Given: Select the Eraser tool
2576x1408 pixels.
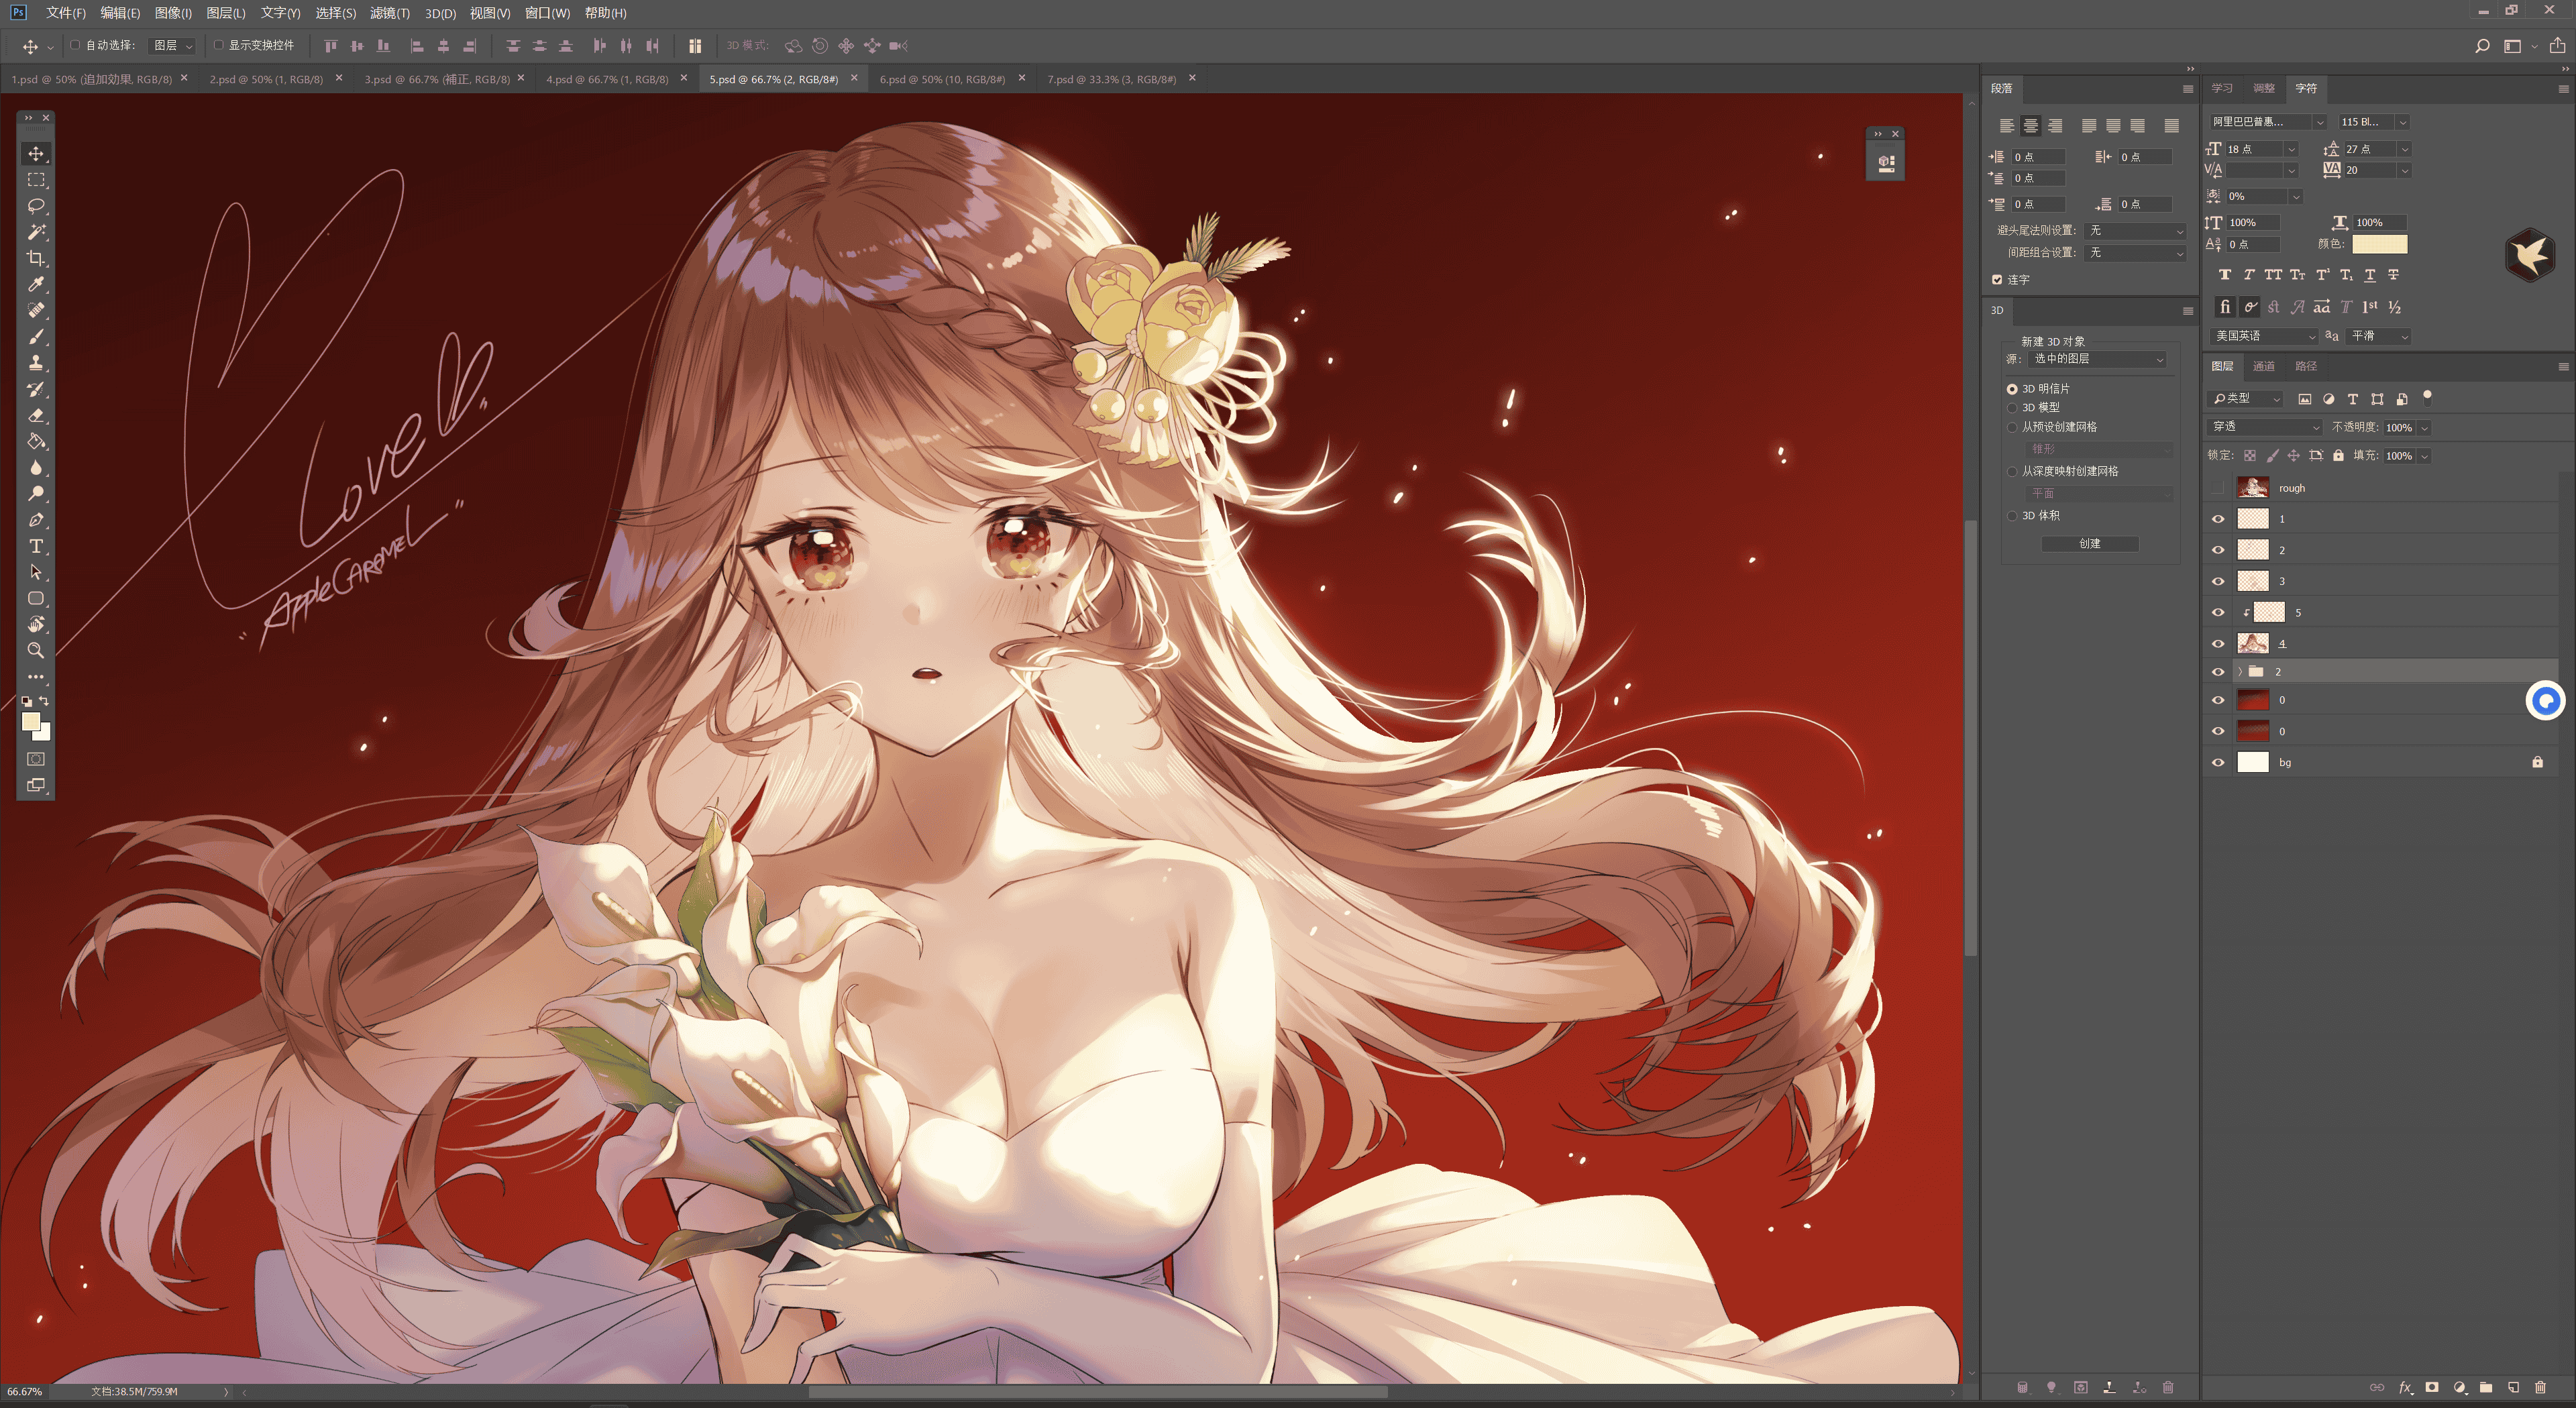Looking at the screenshot, I should [36, 415].
